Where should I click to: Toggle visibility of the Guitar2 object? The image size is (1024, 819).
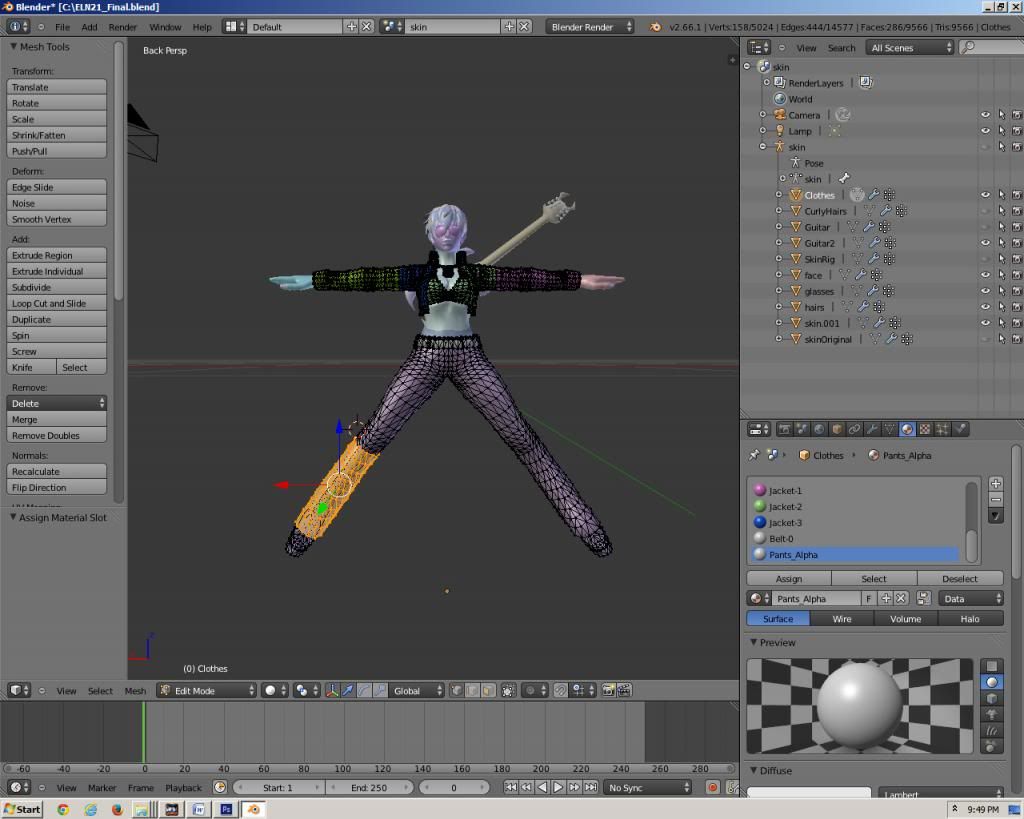pos(985,243)
